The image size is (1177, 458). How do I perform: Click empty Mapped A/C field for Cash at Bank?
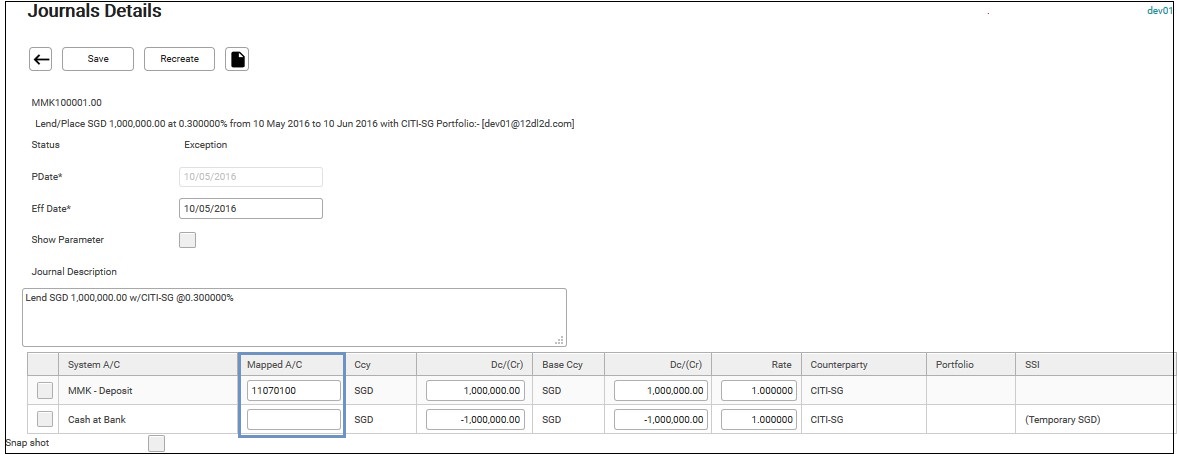tap(293, 420)
